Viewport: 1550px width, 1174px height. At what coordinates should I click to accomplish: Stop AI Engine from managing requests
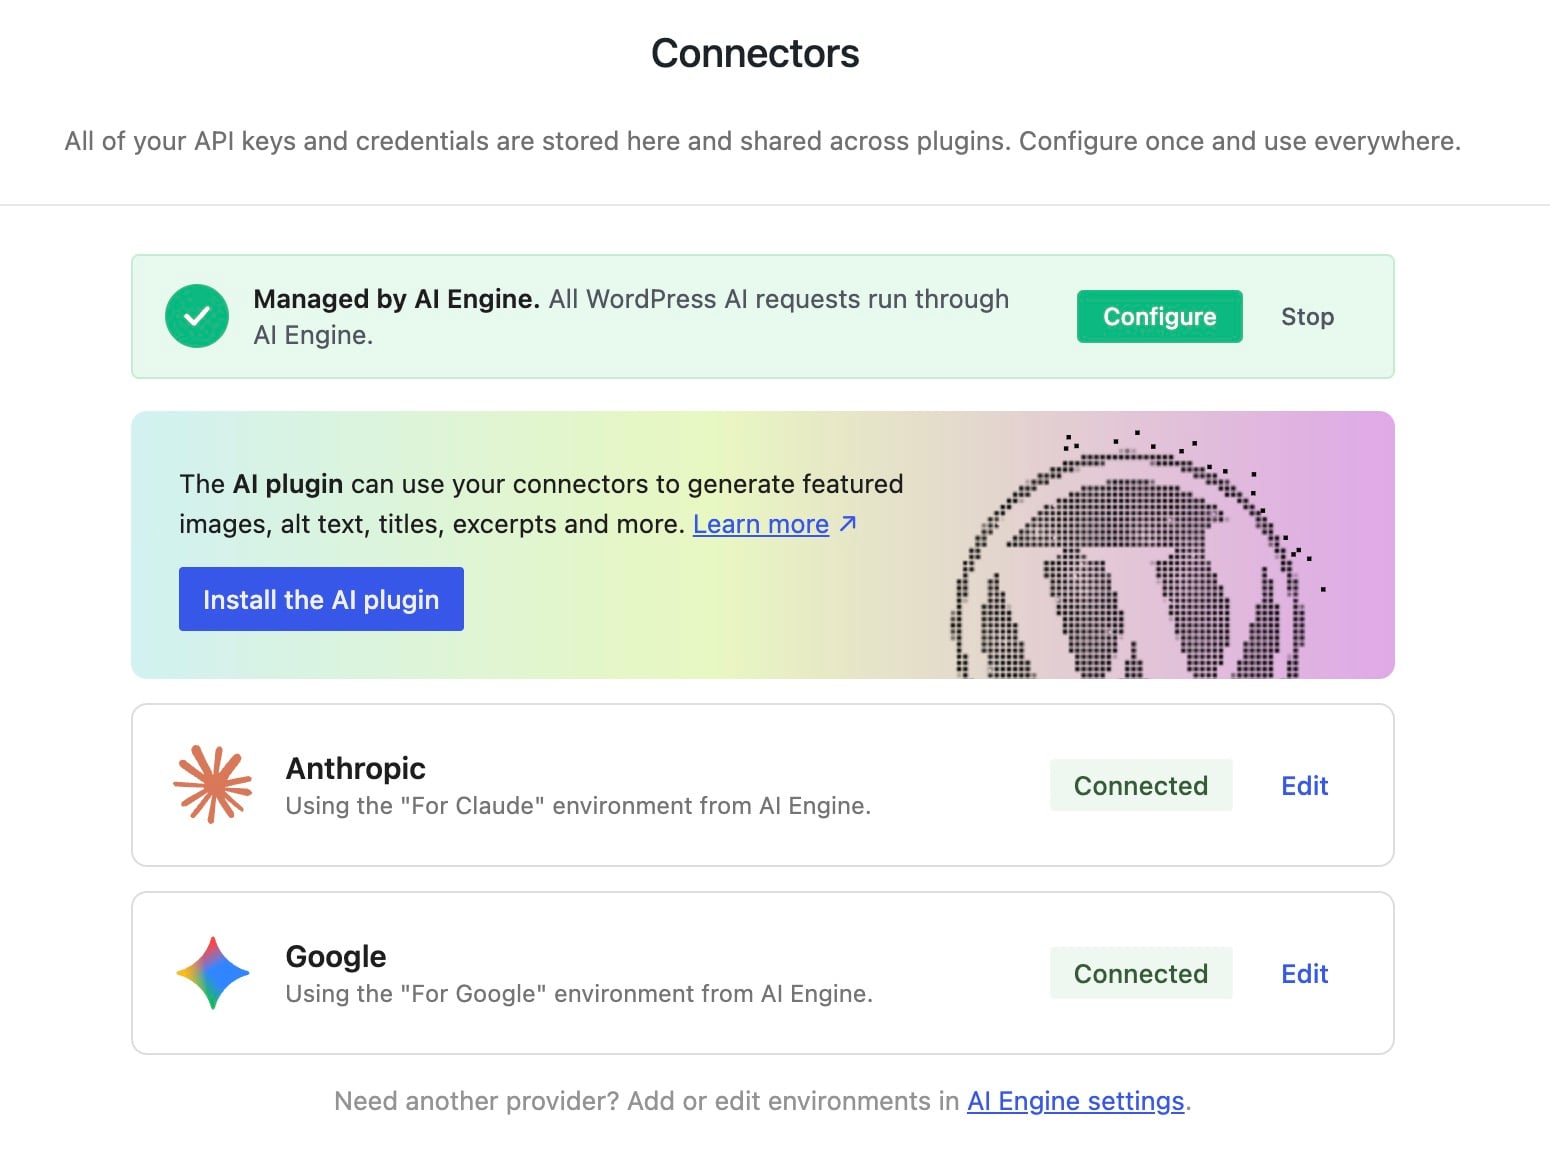(x=1307, y=316)
